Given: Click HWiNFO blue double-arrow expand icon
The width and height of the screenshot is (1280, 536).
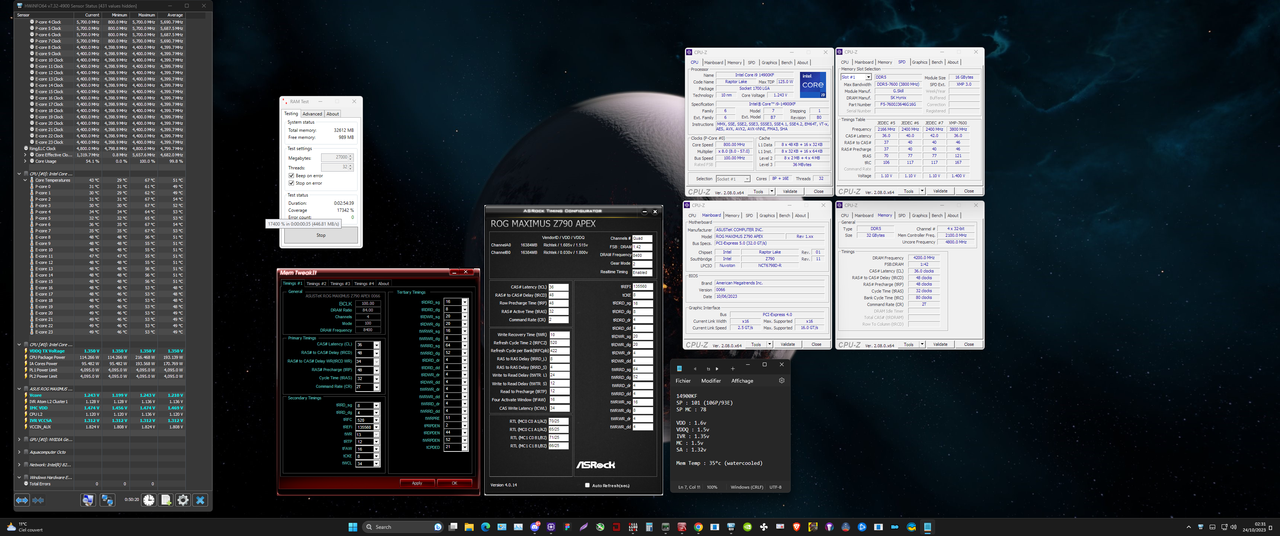Looking at the screenshot, I should [22, 500].
